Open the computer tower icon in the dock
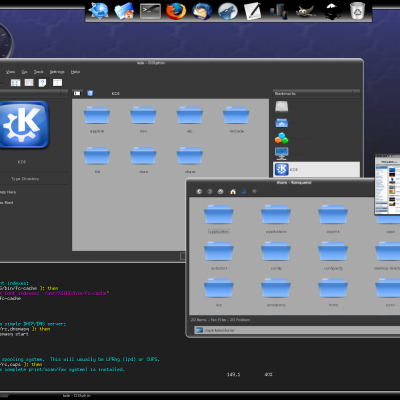 click(x=279, y=11)
